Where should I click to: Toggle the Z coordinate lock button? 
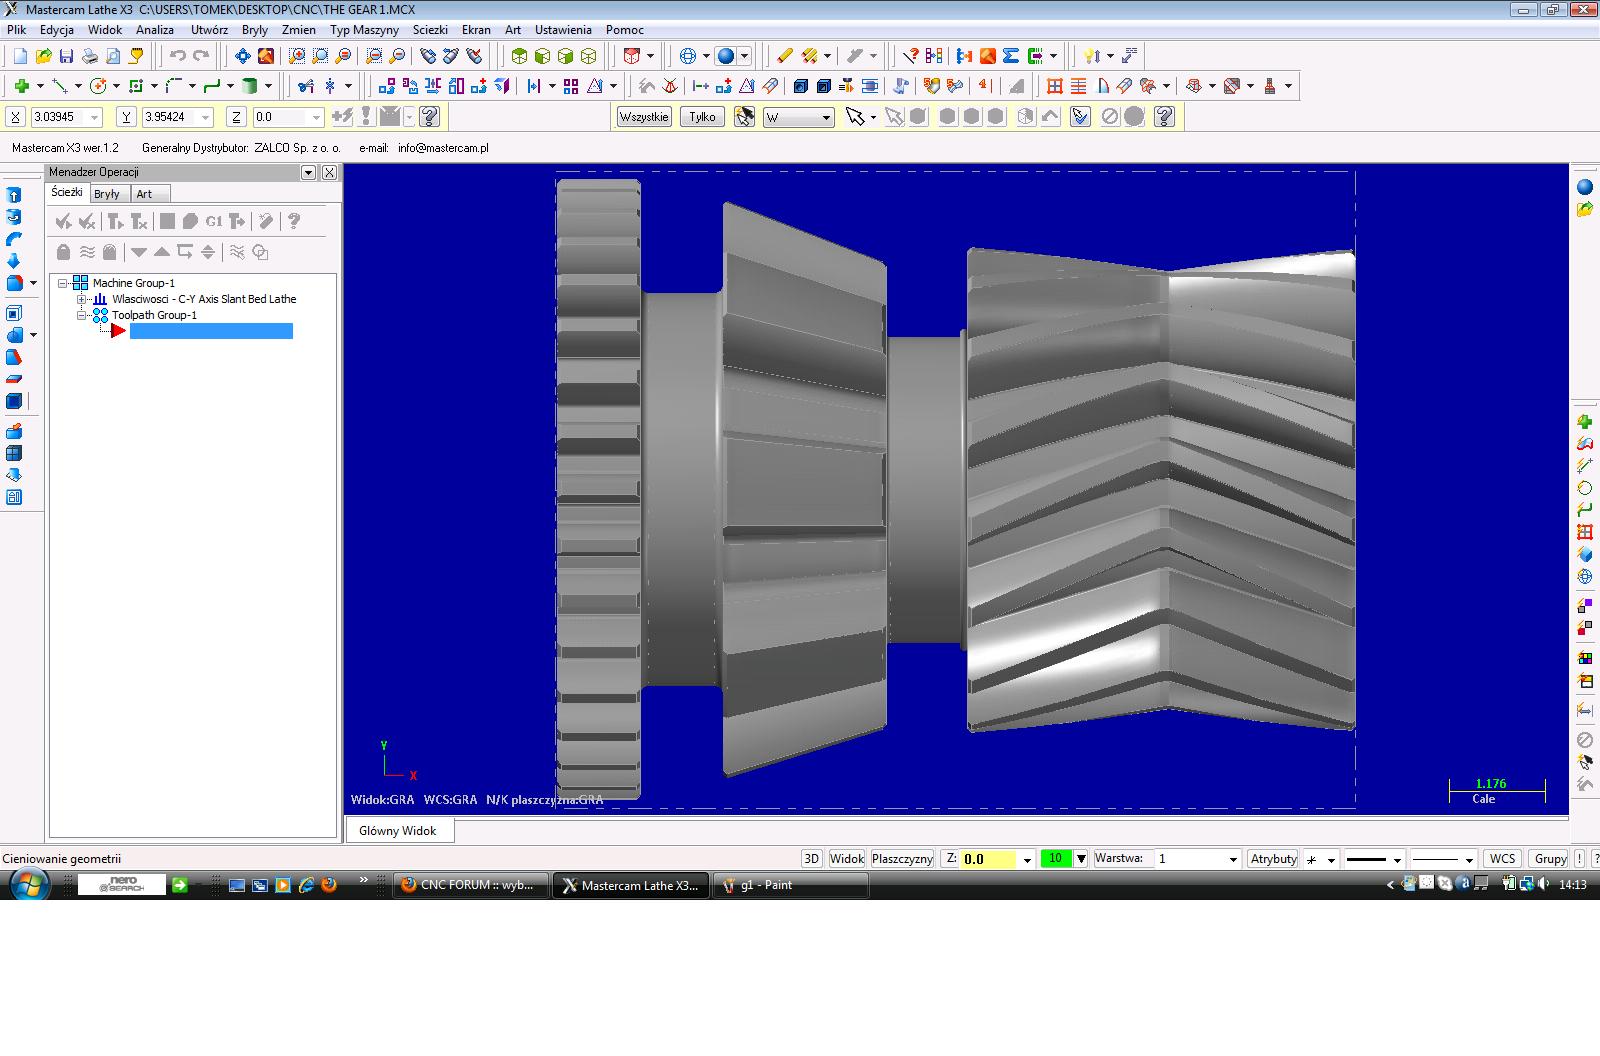pos(236,117)
